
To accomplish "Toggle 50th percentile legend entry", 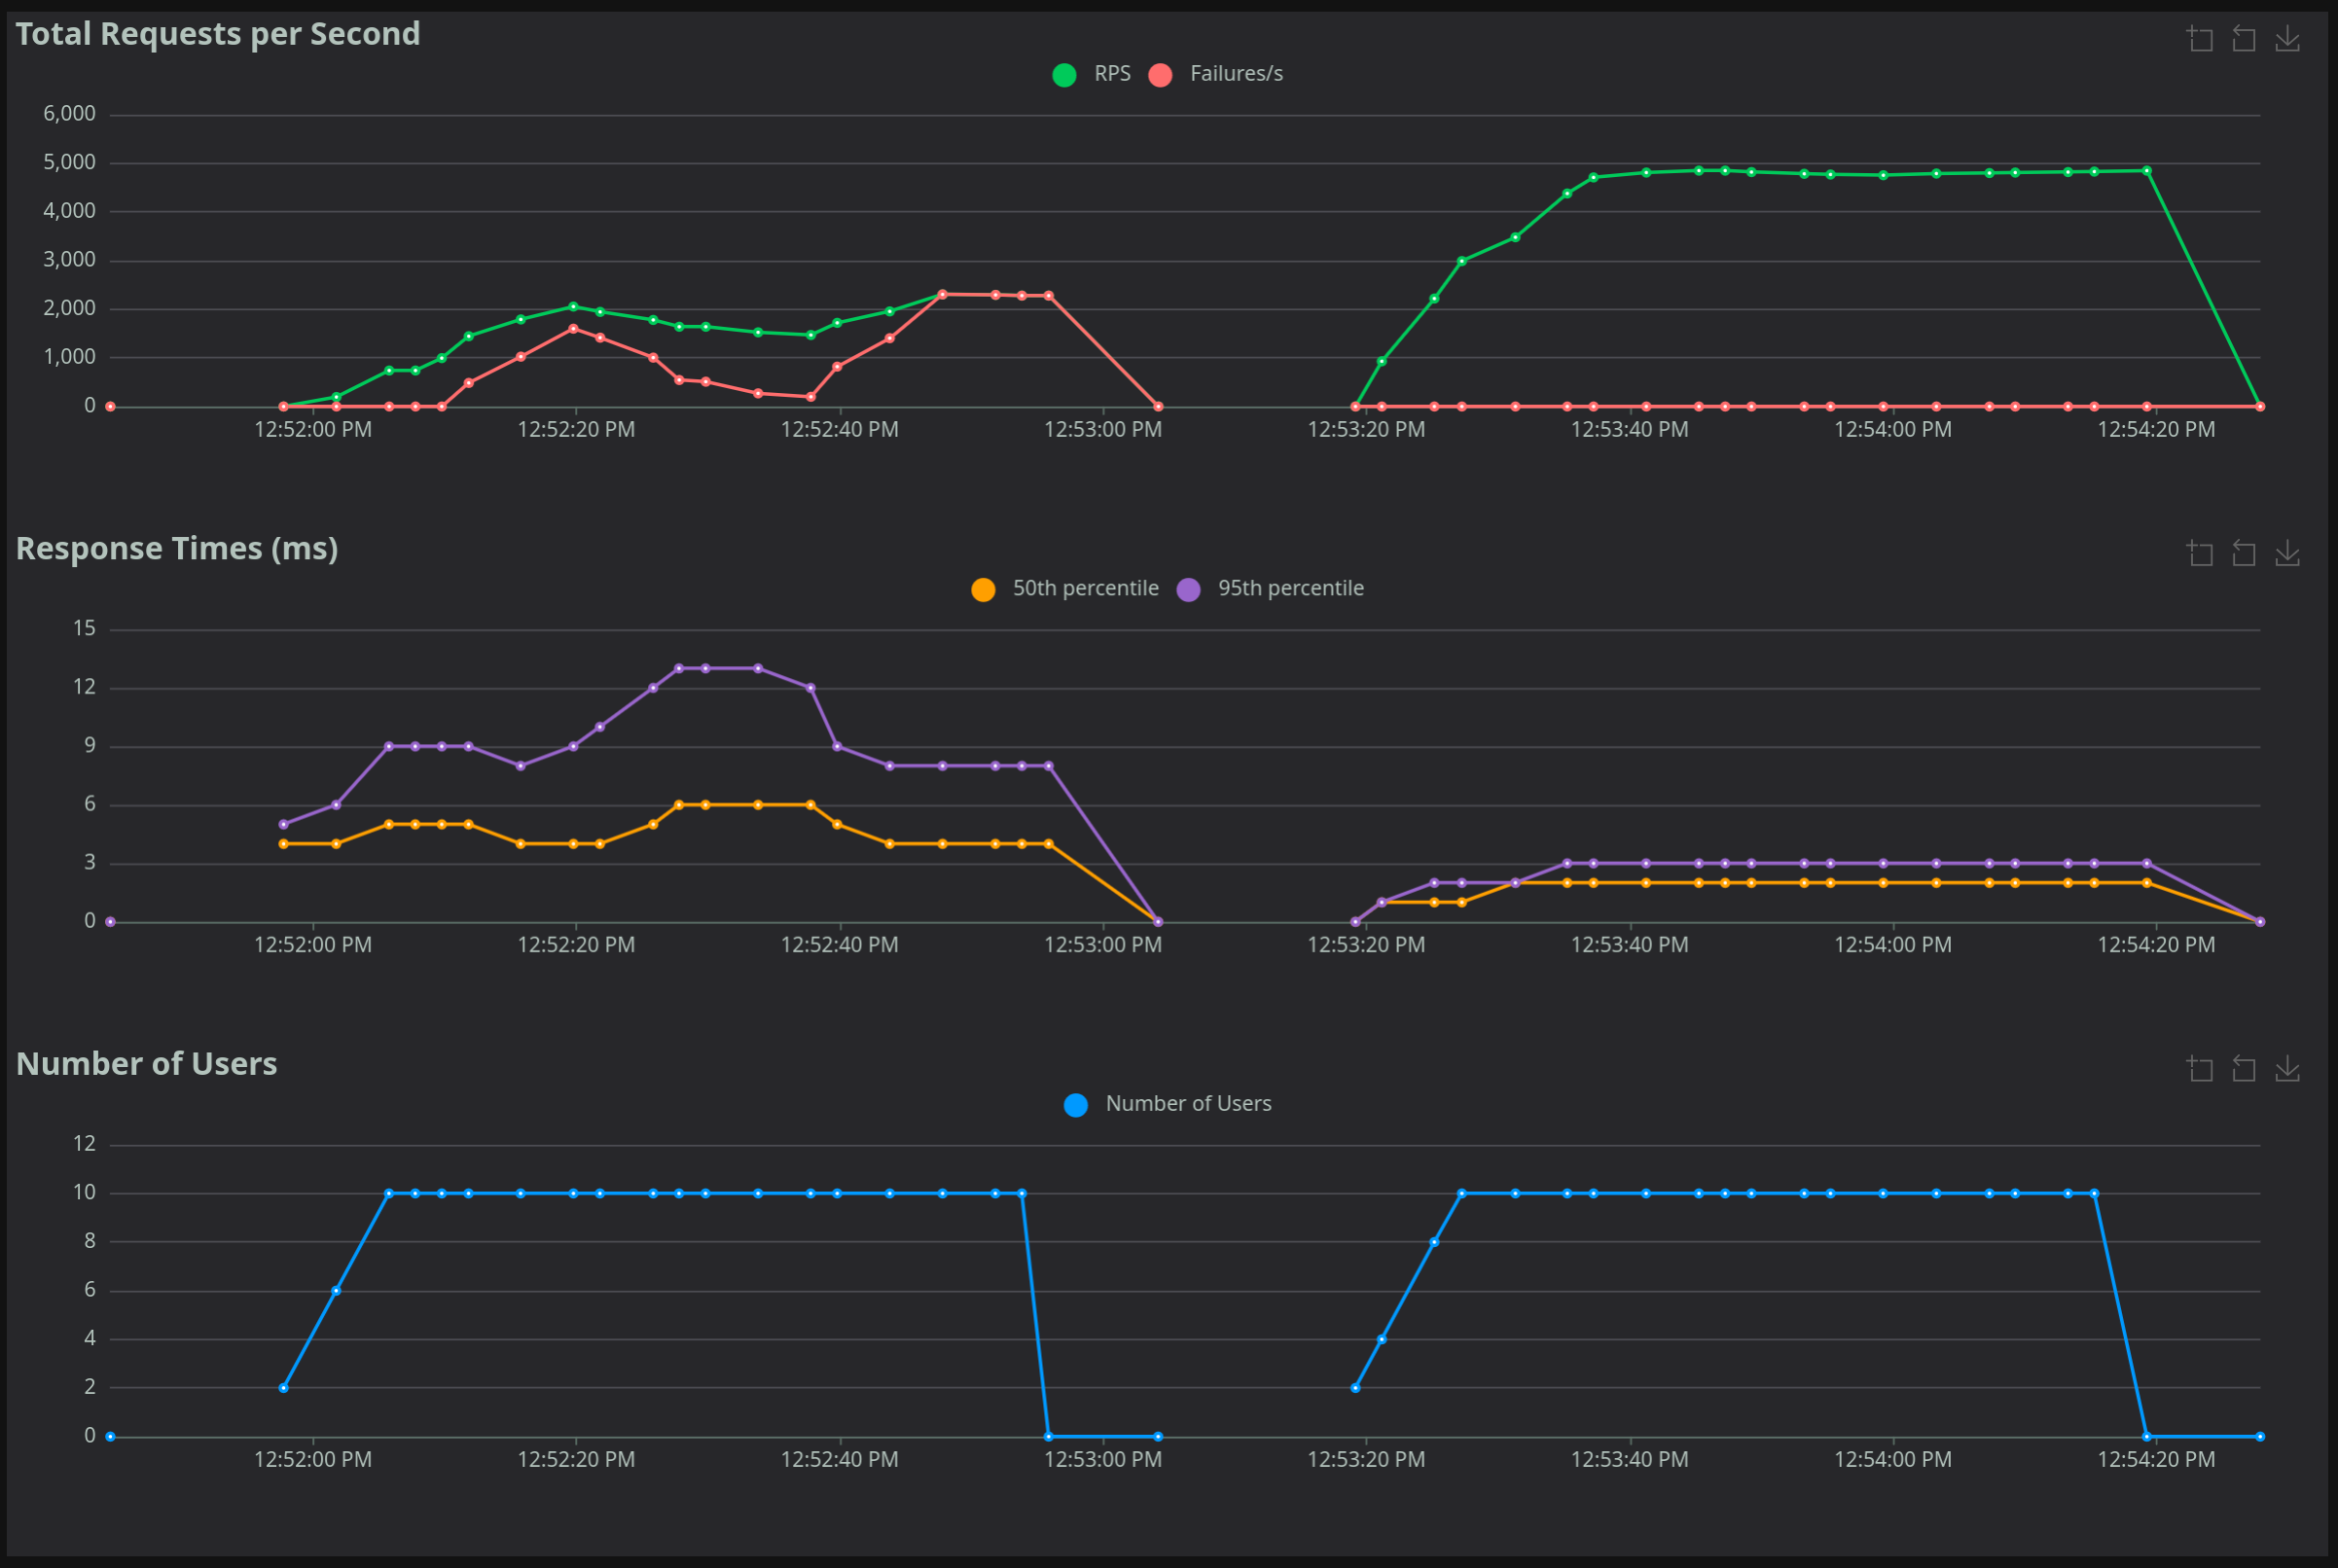I will (1084, 589).
